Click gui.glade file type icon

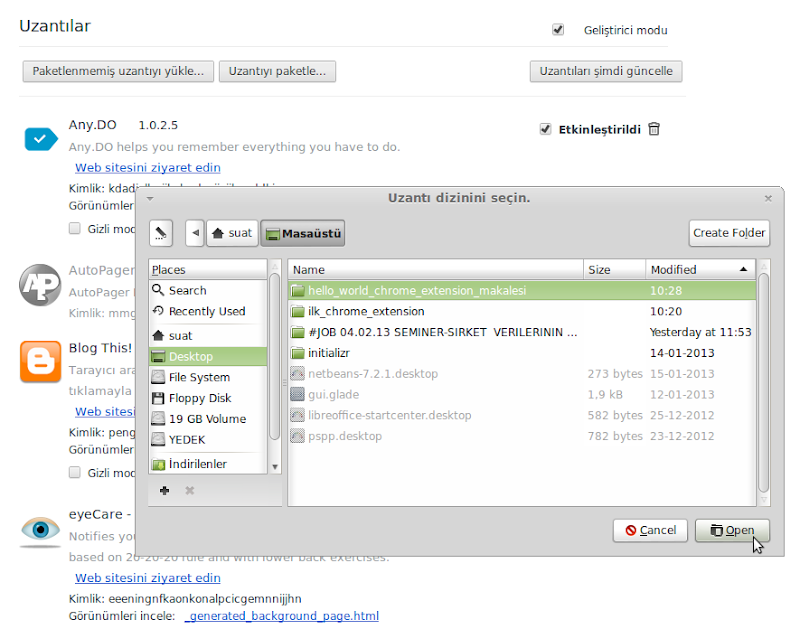coord(297,394)
